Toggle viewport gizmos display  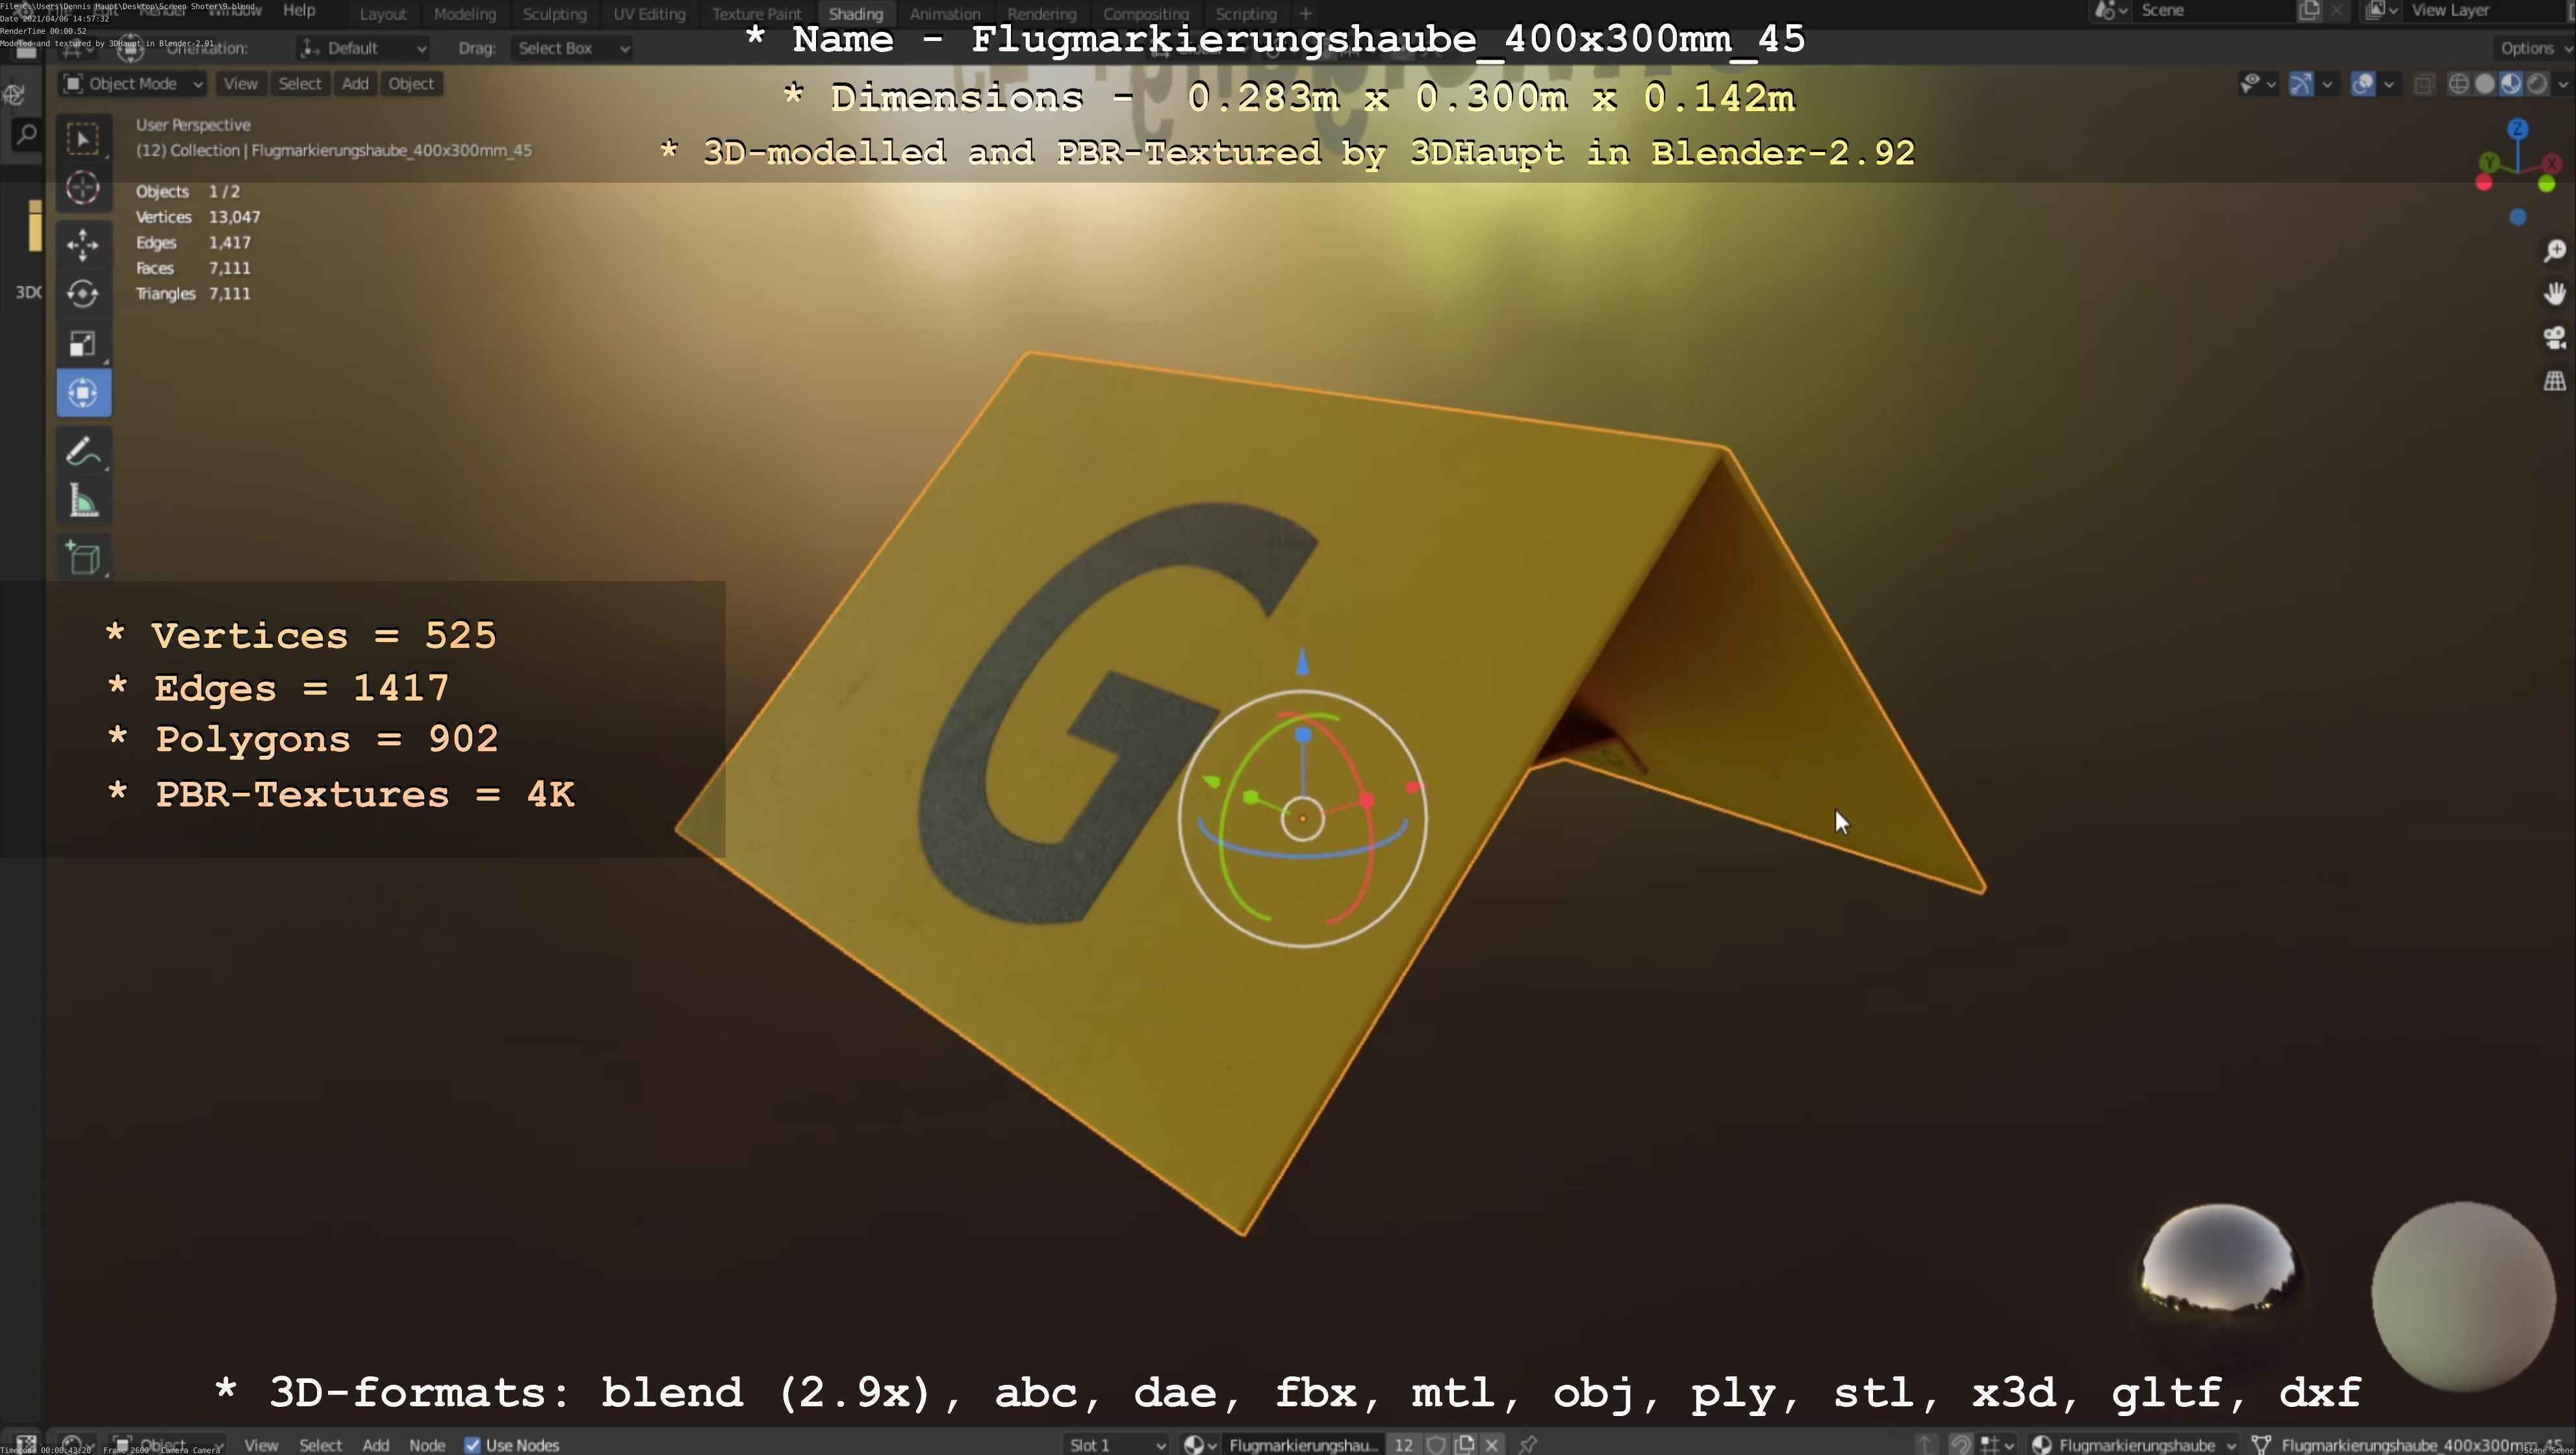pos(2301,84)
